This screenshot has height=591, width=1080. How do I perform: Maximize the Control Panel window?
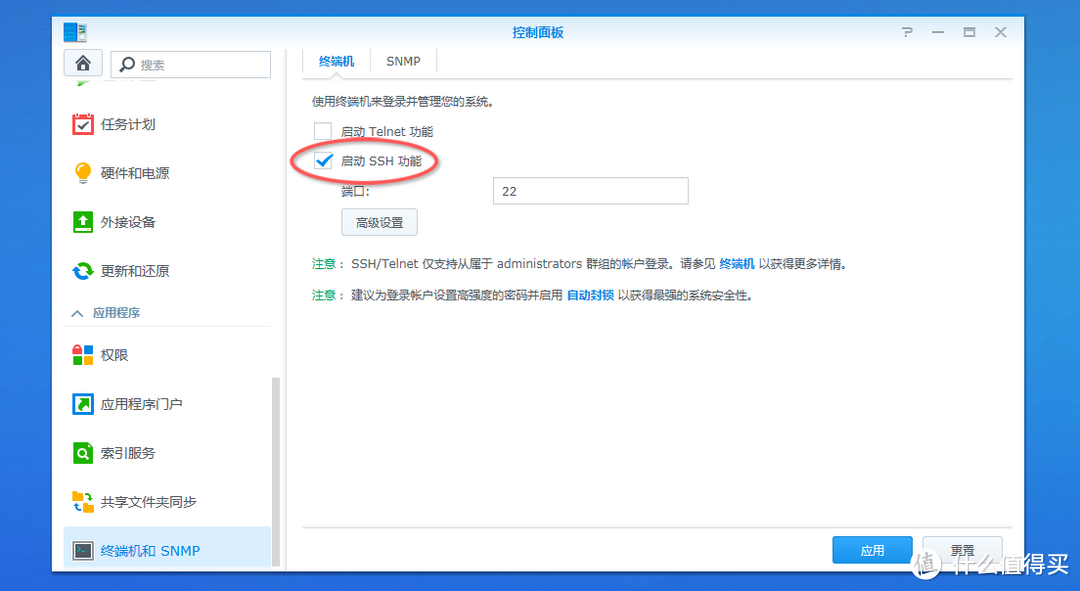click(x=969, y=32)
